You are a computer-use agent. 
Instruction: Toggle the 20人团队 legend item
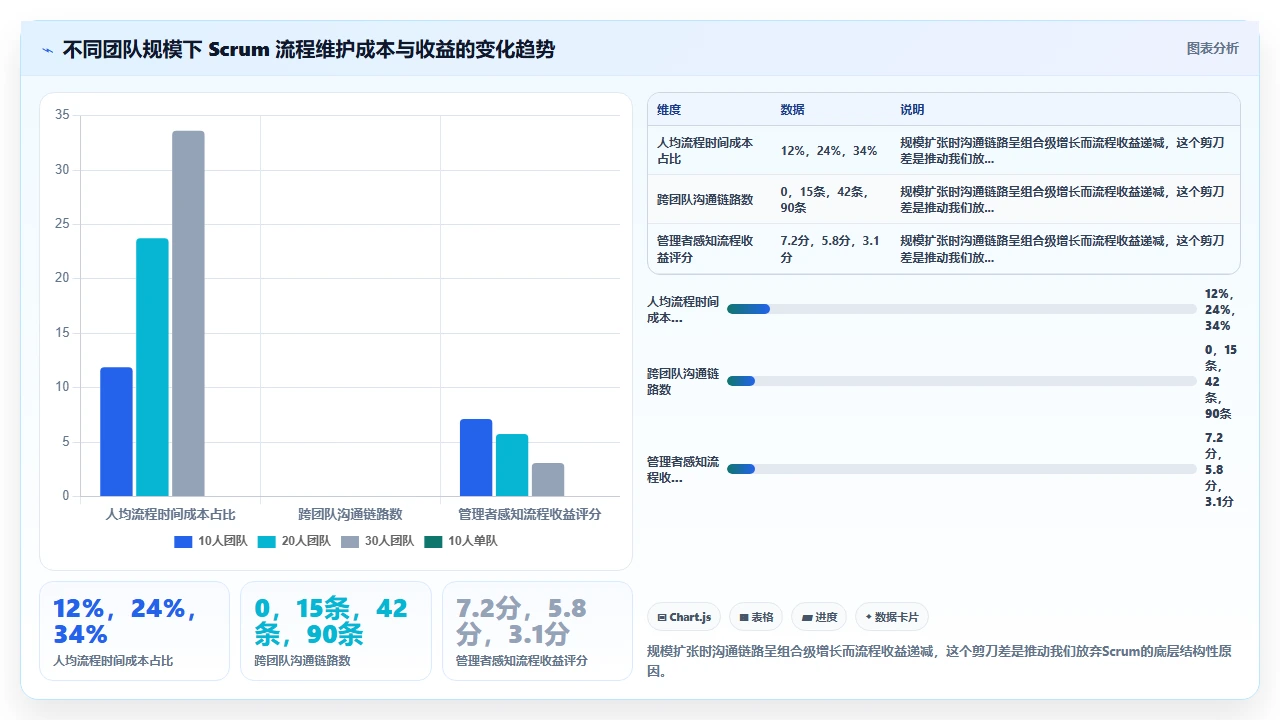[294, 541]
